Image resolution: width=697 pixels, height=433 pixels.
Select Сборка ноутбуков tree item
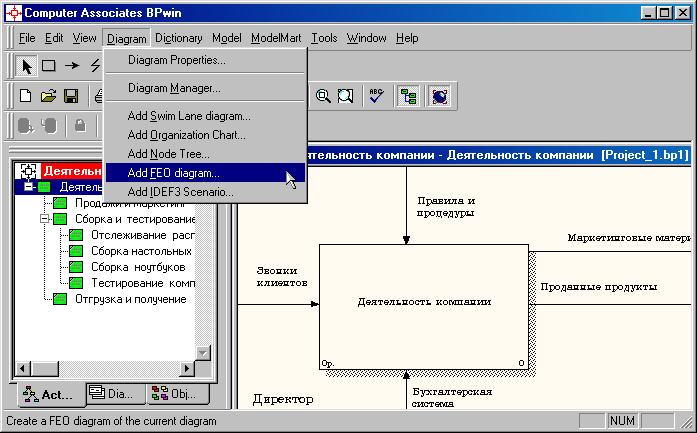coord(138,267)
